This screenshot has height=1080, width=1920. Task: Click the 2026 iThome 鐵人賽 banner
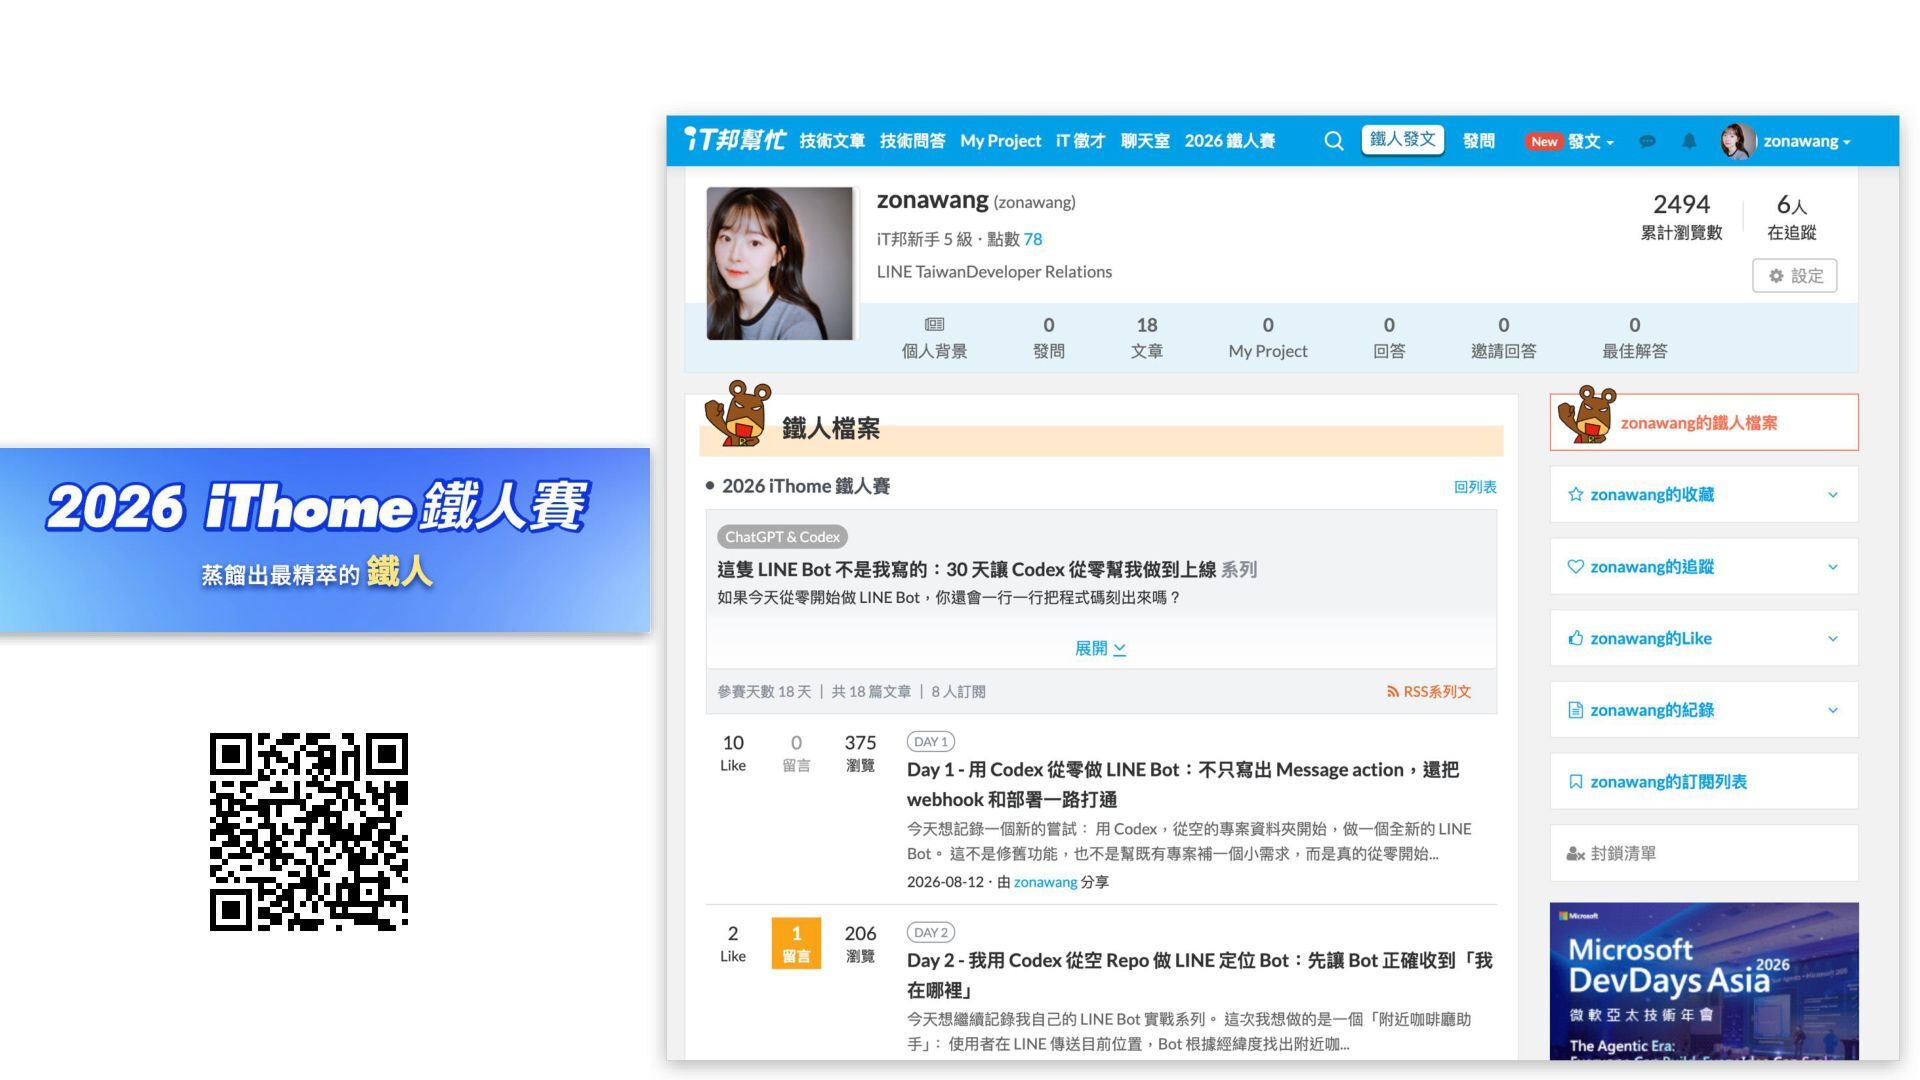pyautogui.click(x=325, y=540)
